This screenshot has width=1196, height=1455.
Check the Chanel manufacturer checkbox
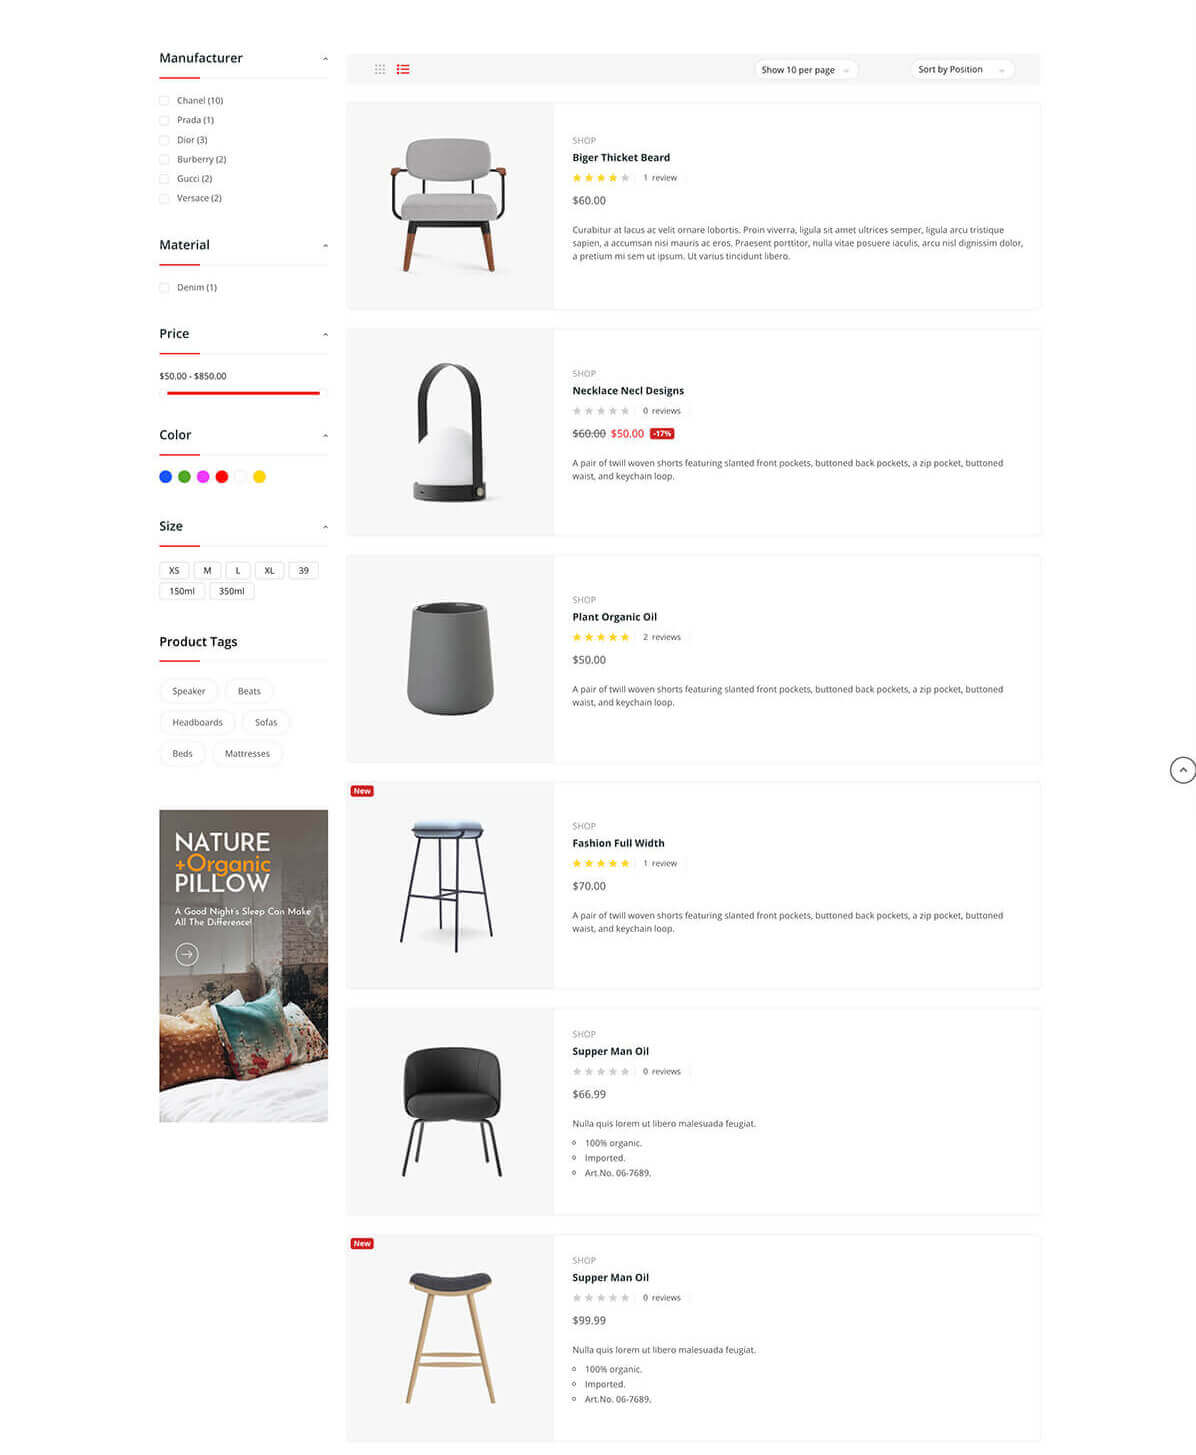165,101
